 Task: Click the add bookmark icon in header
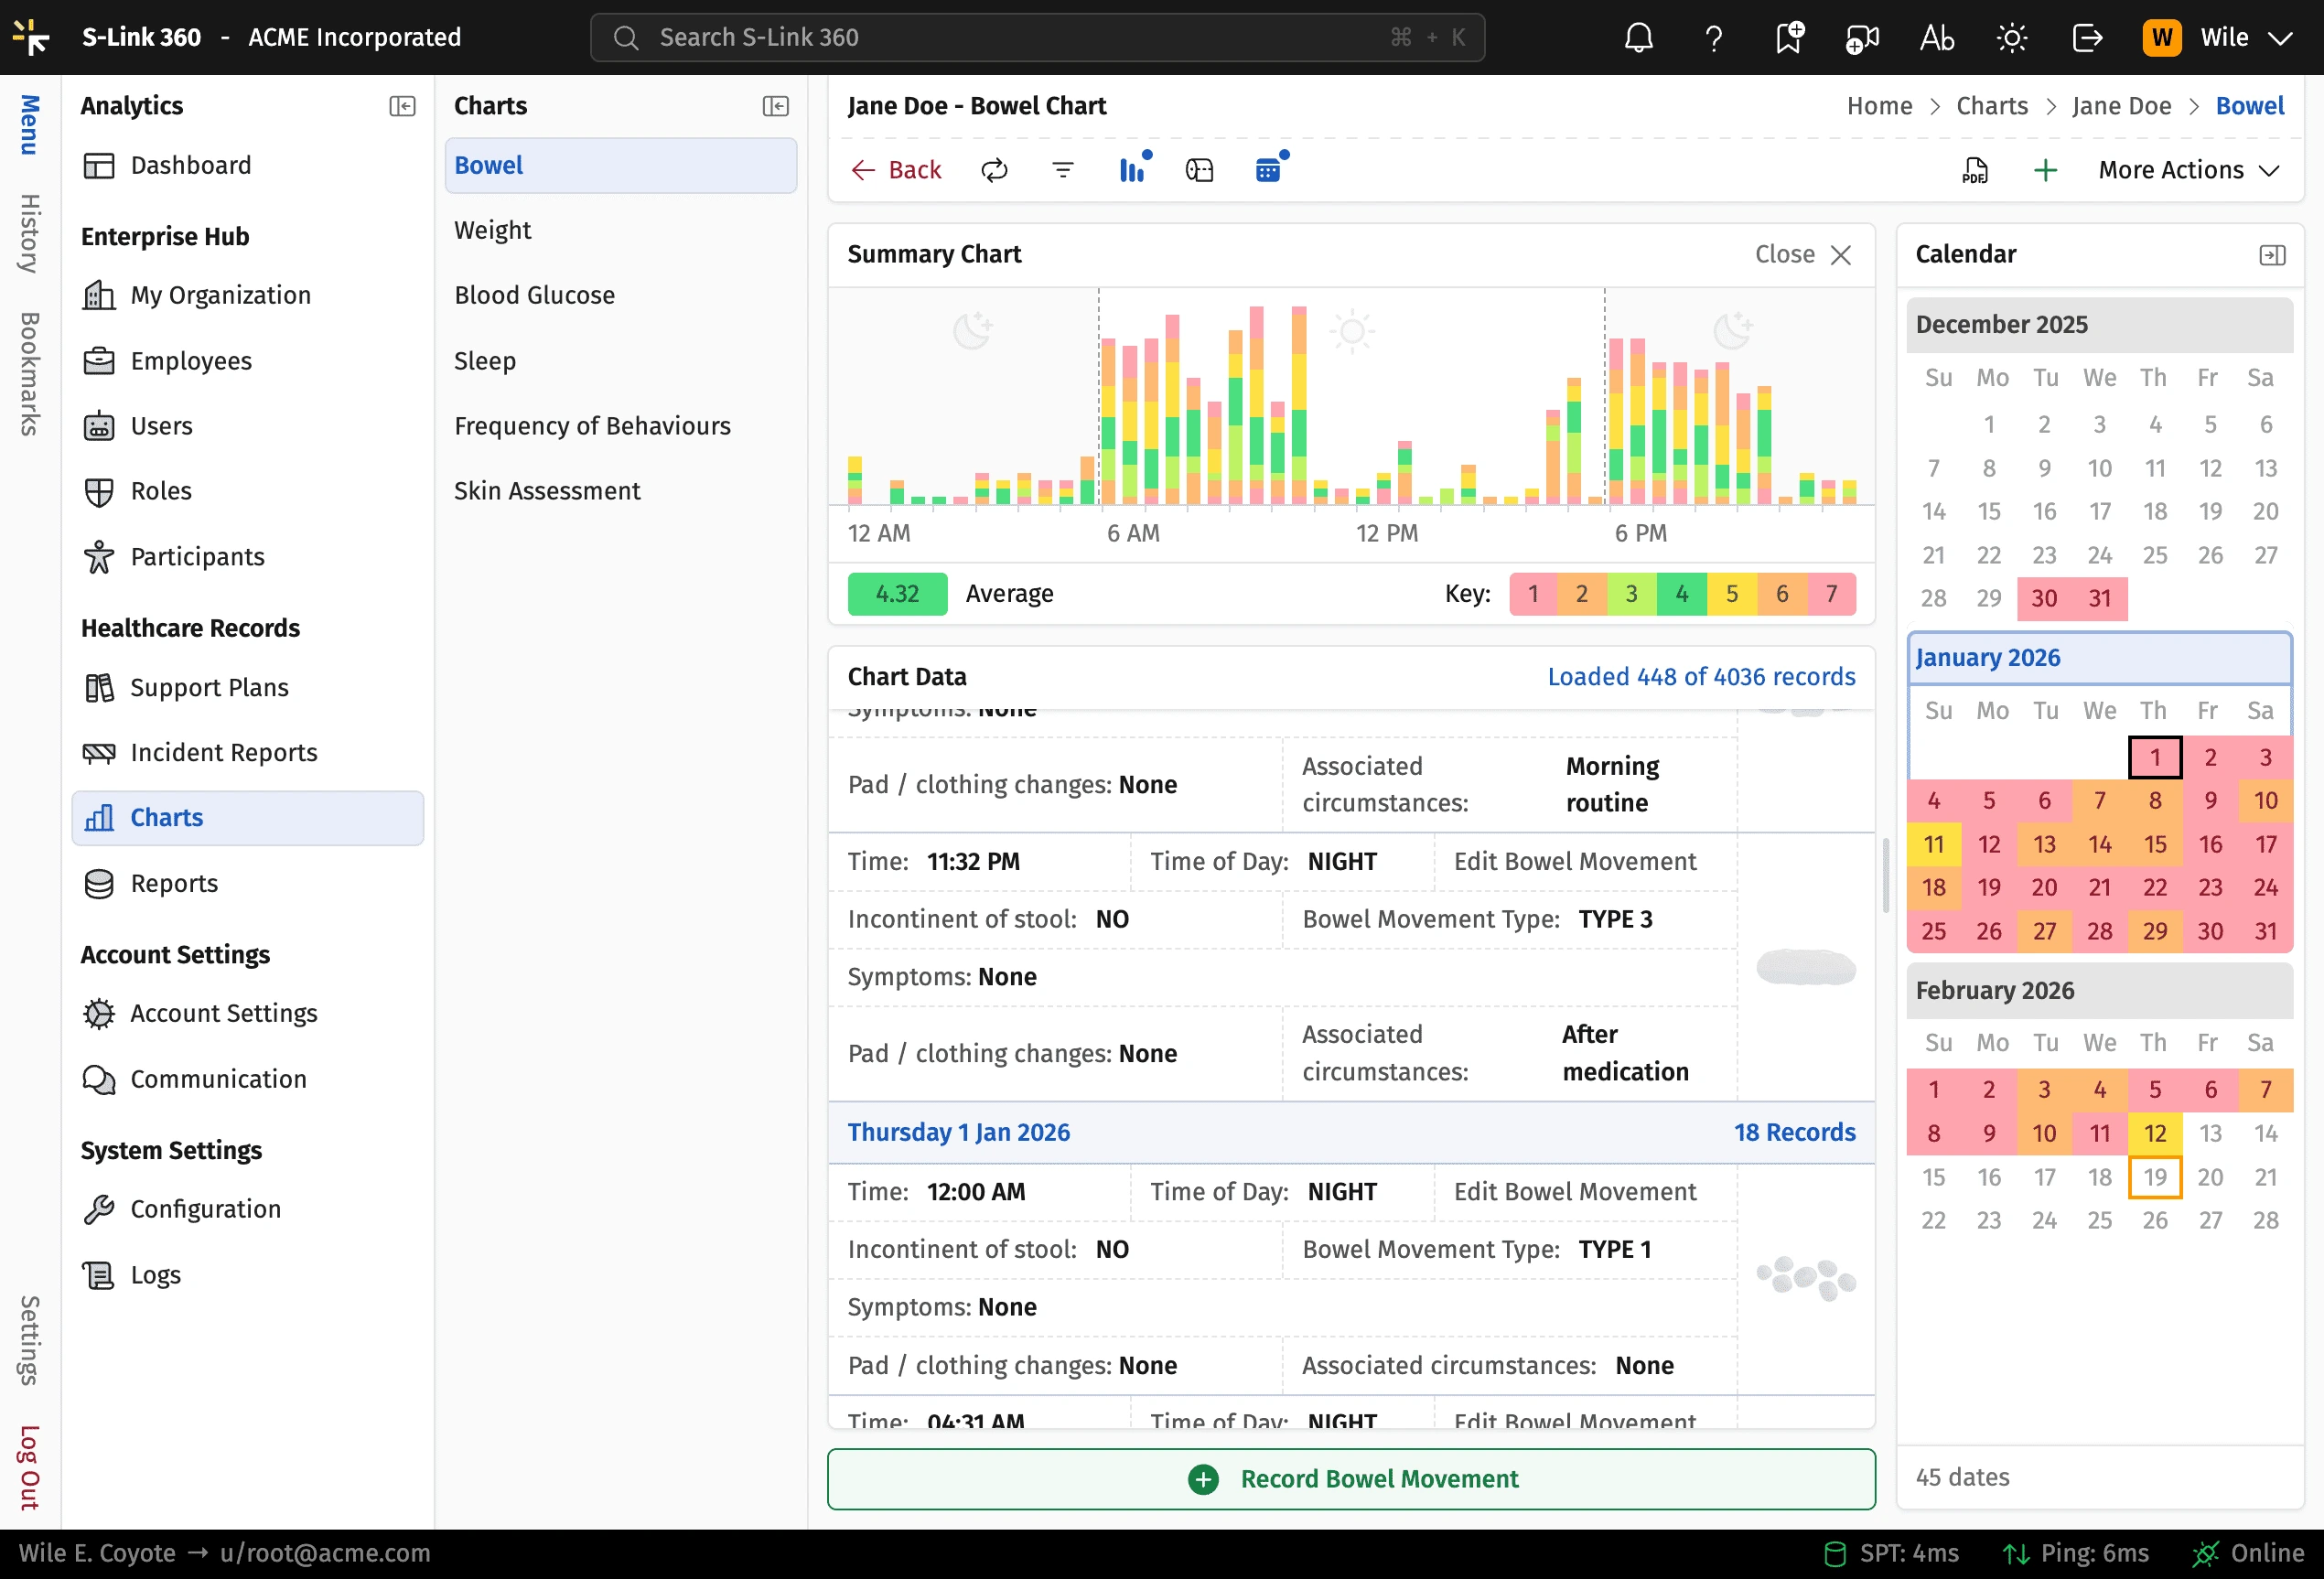pos(1788,38)
